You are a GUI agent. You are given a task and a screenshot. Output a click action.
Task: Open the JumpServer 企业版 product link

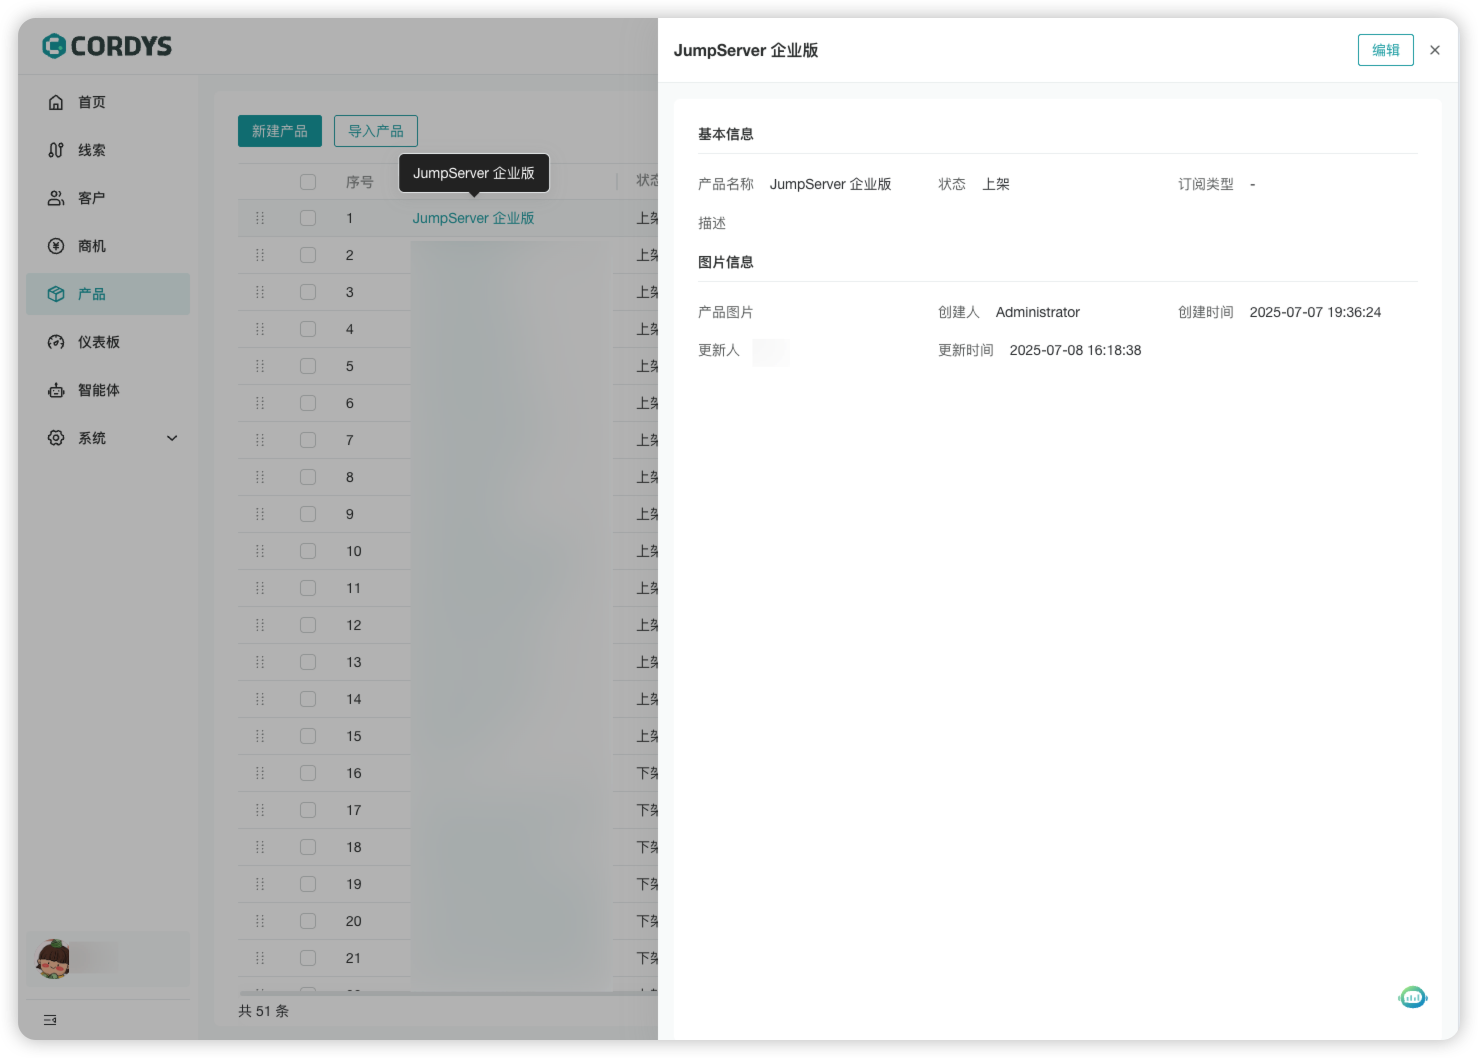[474, 217]
